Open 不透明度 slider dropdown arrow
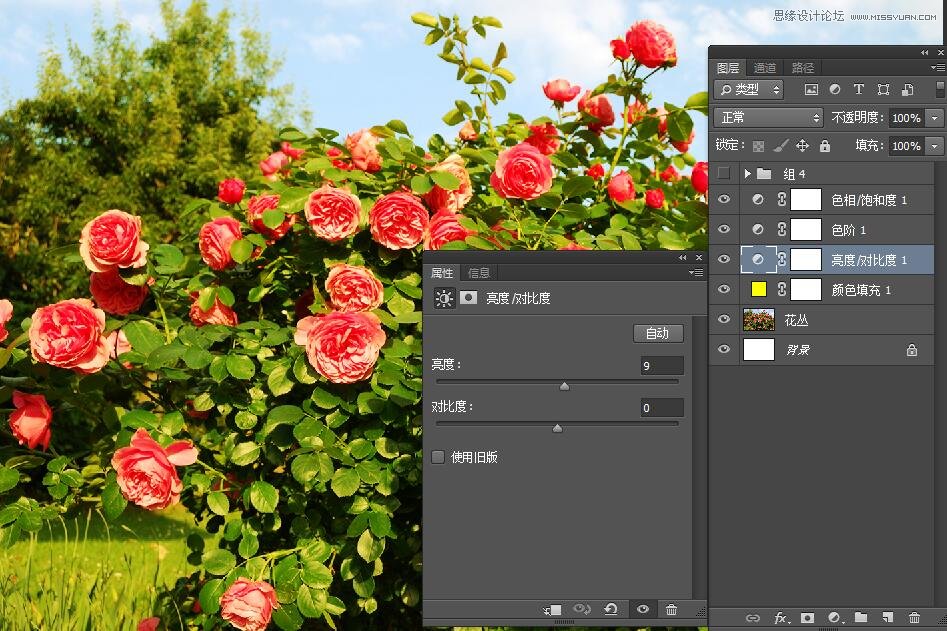 pos(935,118)
